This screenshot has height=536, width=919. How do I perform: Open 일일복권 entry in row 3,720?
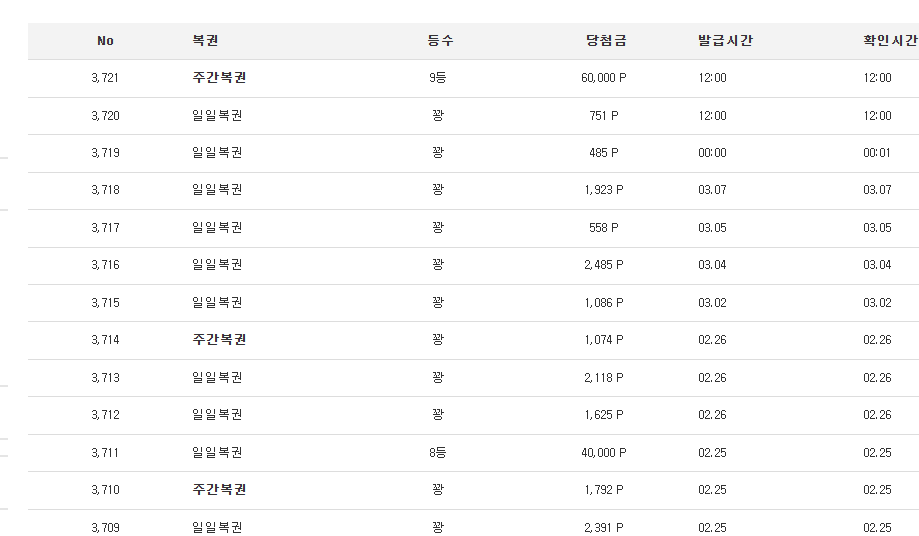(217, 116)
